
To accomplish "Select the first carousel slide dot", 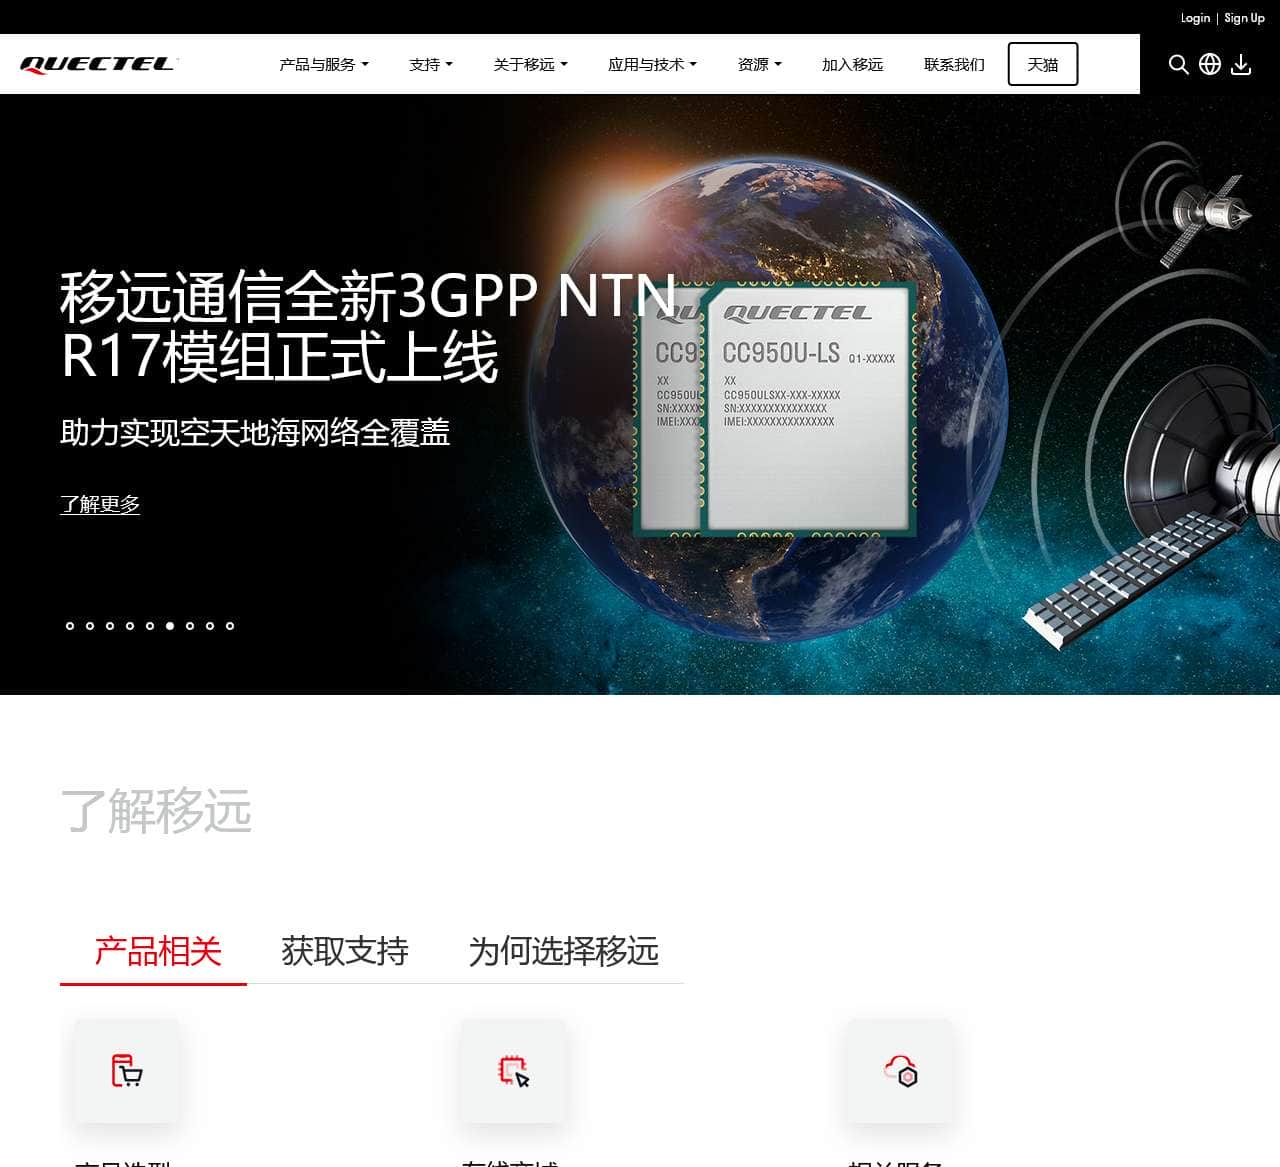I will pyautogui.click(x=70, y=626).
